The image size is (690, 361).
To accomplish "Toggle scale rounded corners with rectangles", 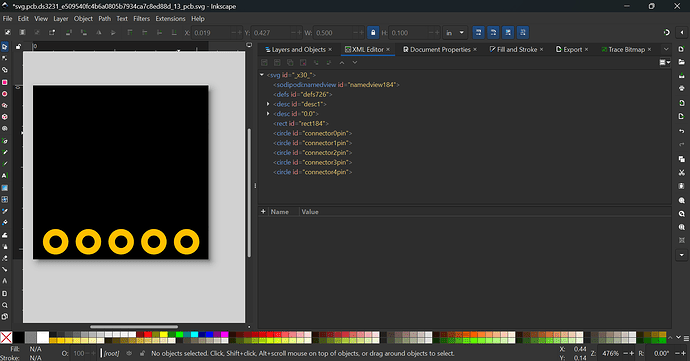I will point(493,33).
